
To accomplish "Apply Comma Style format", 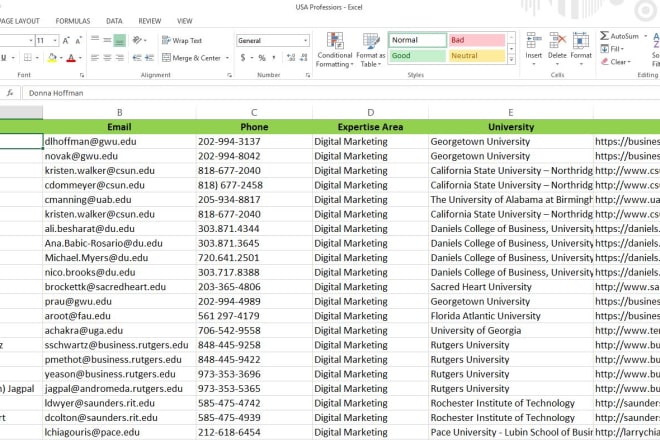I will [274, 58].
